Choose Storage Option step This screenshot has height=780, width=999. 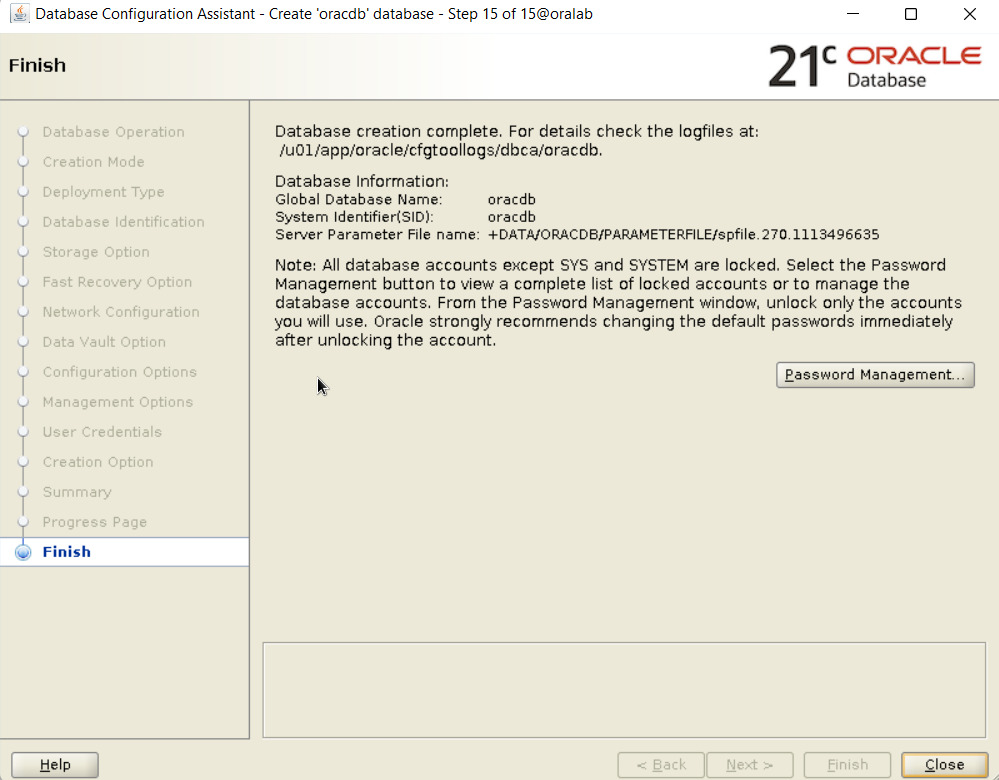coord(96,252)
